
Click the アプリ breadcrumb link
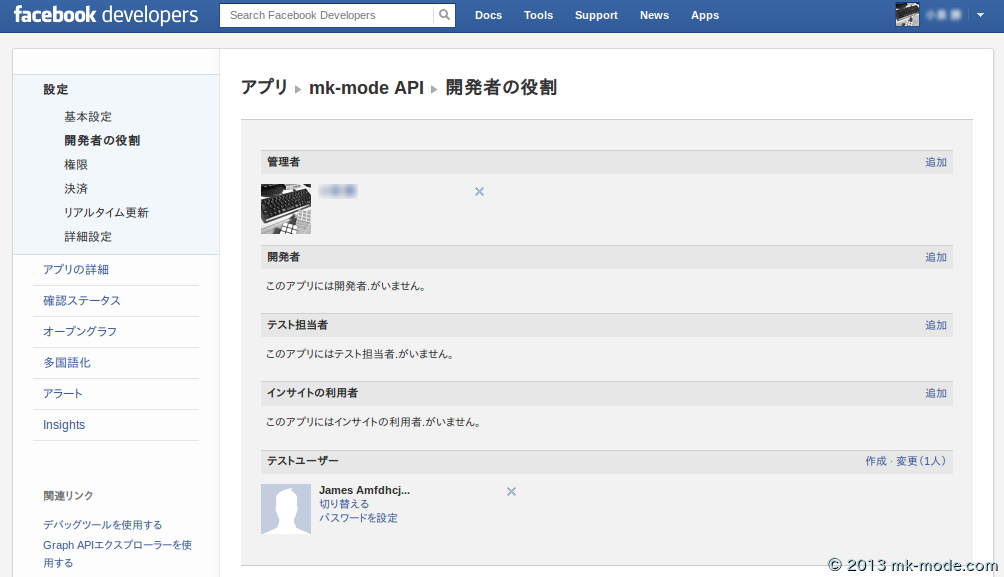click(x=264, y=88)
